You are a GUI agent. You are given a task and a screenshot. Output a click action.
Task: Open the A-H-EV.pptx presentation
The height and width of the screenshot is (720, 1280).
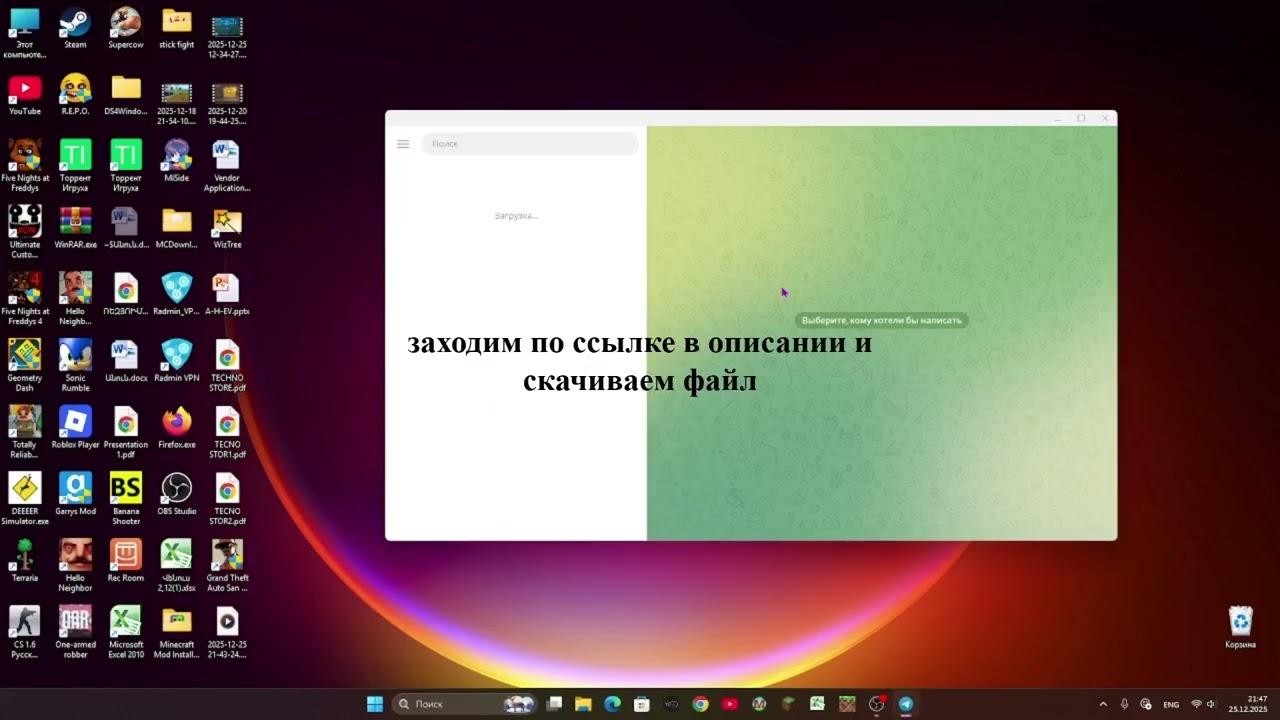227,294
